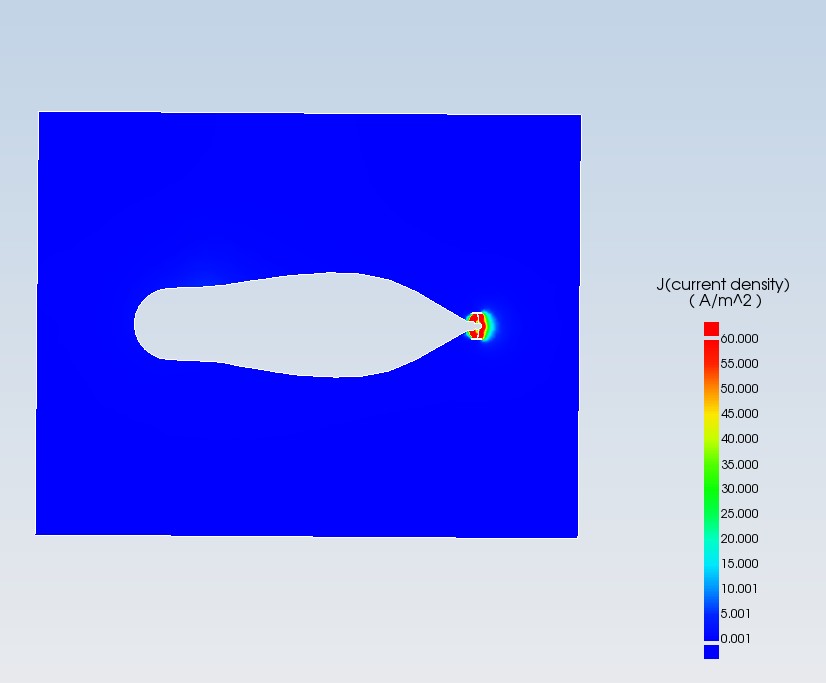826x683 pixels.
Task: Click the 60.000 legend value
Action: tap(739, 339)
